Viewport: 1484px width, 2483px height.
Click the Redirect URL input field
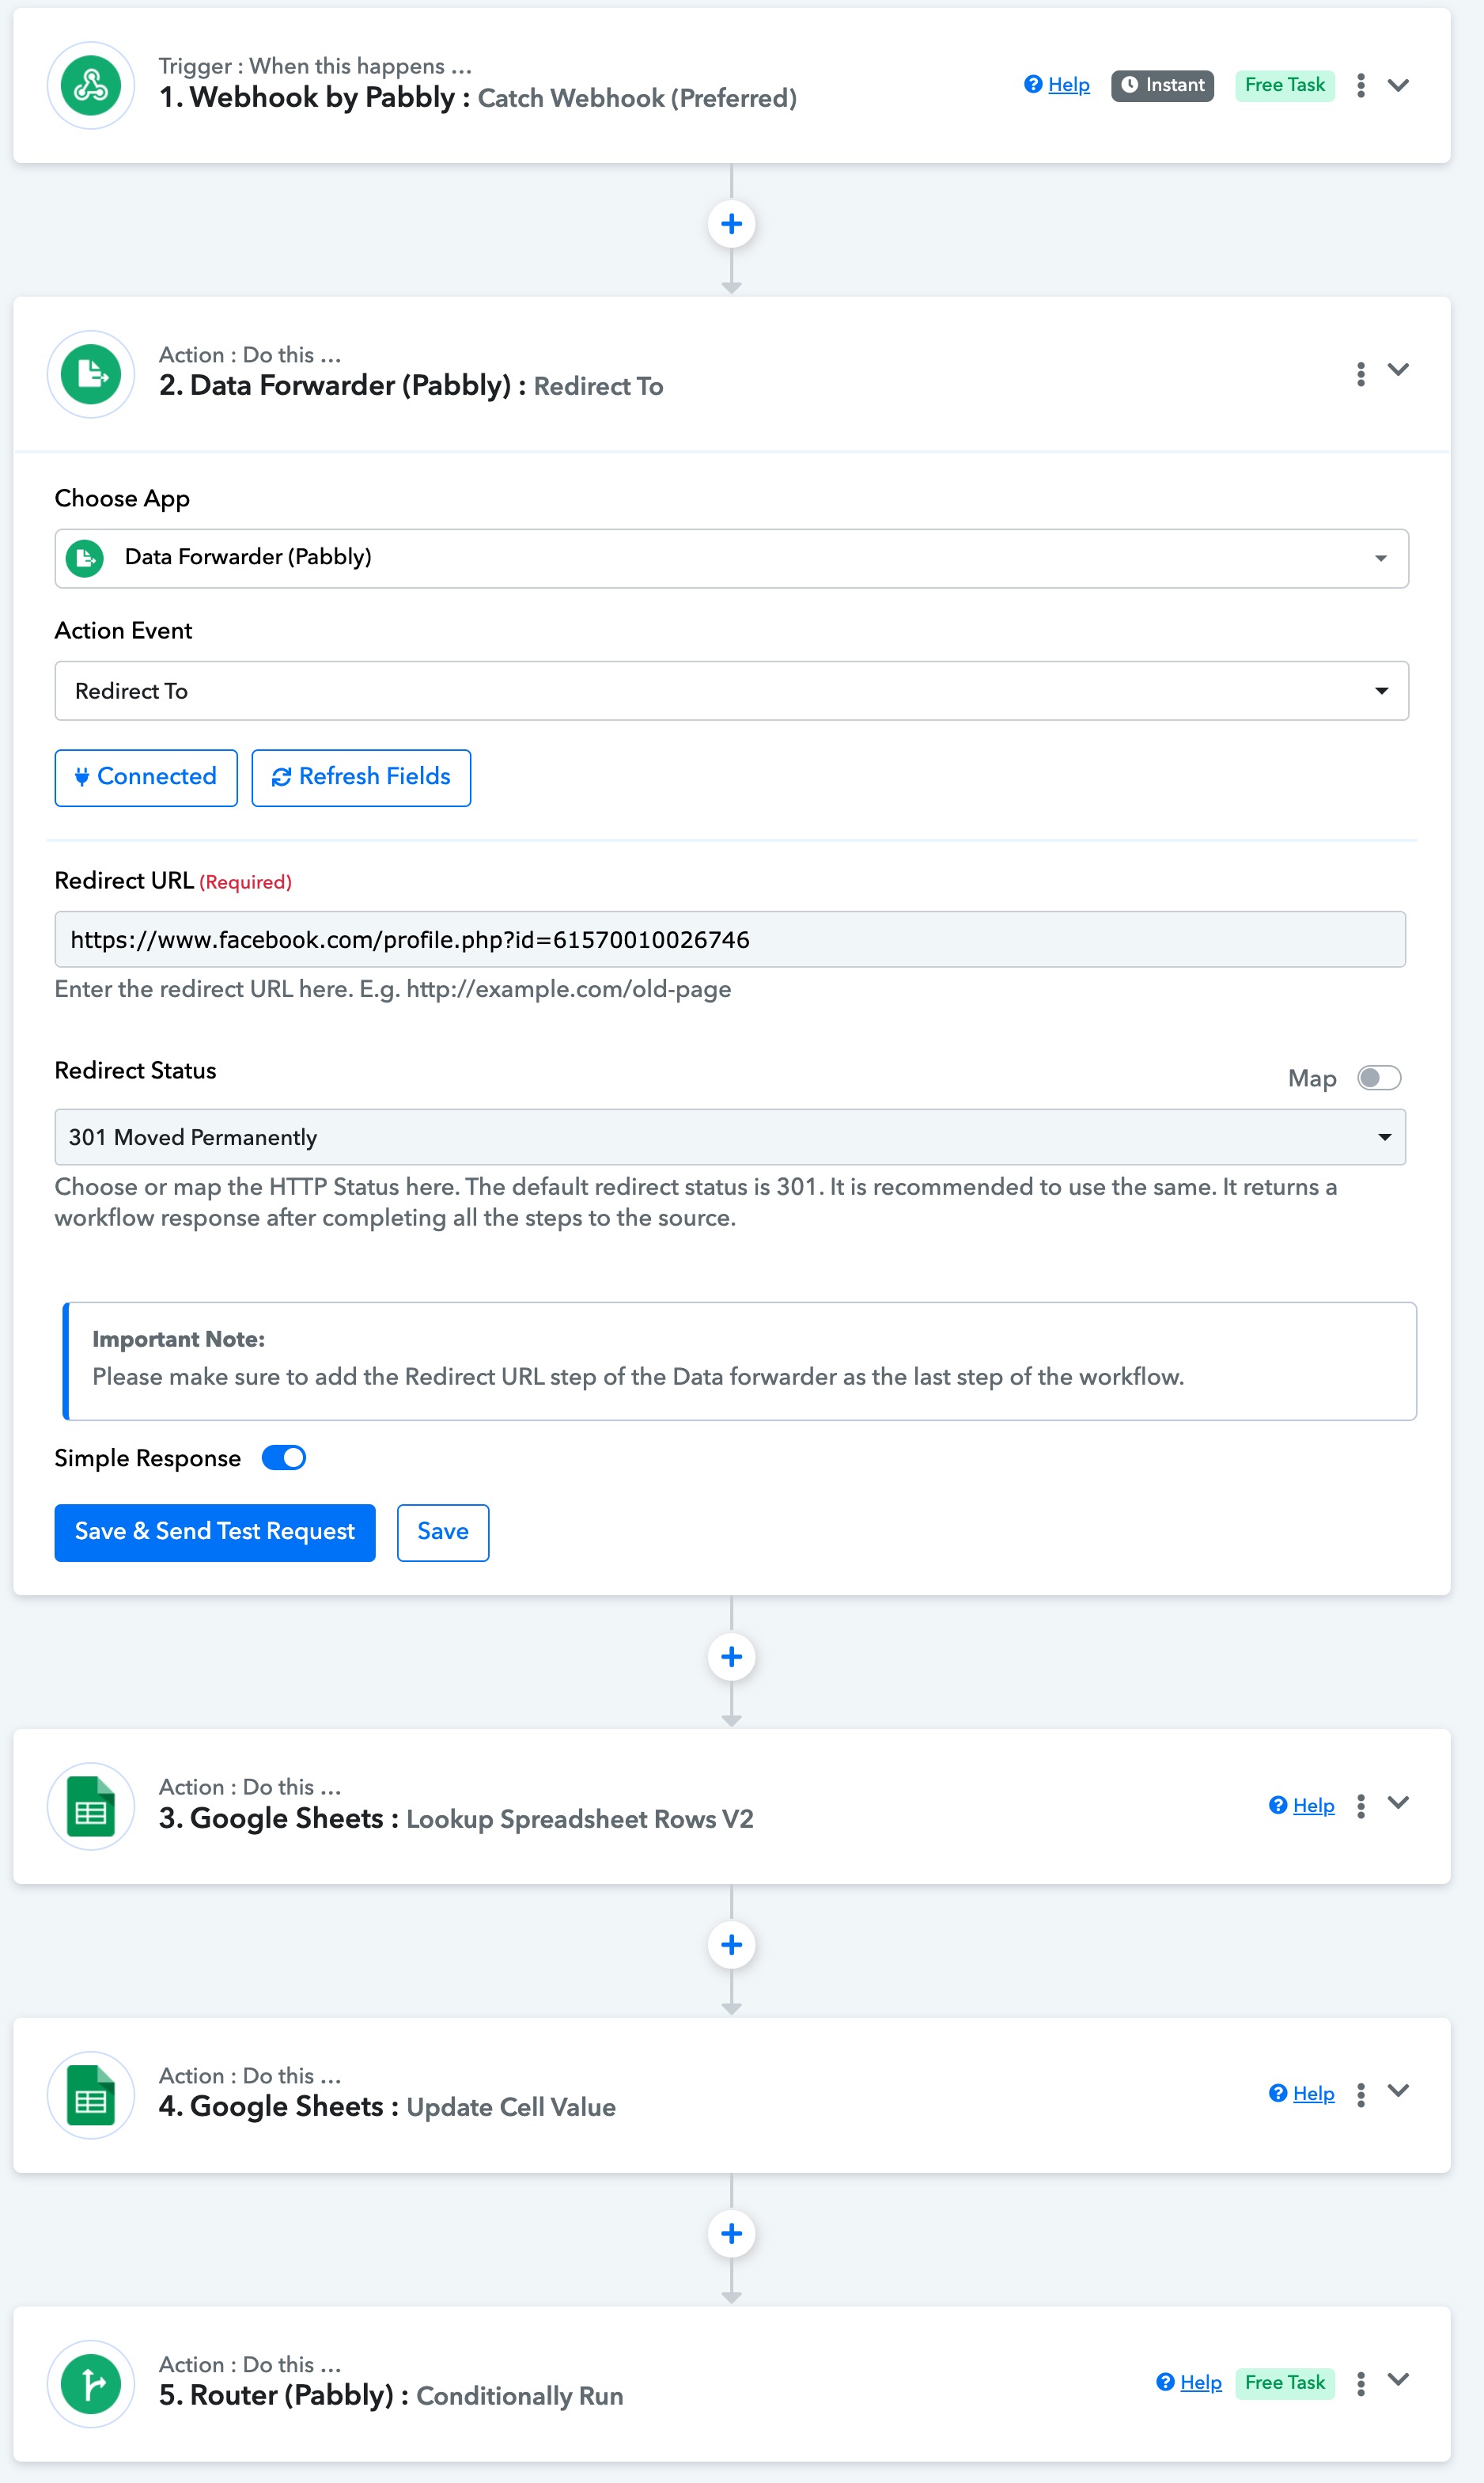point(730,939)
